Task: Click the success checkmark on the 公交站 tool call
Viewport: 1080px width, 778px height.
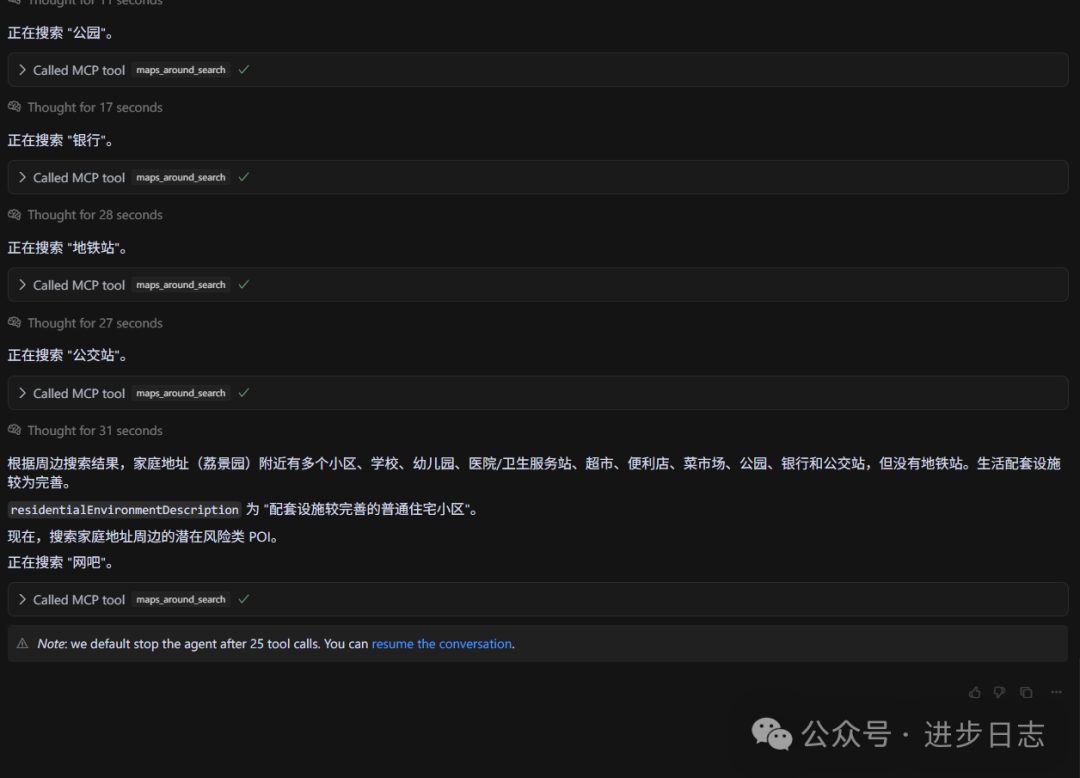Action: point(244,392)
